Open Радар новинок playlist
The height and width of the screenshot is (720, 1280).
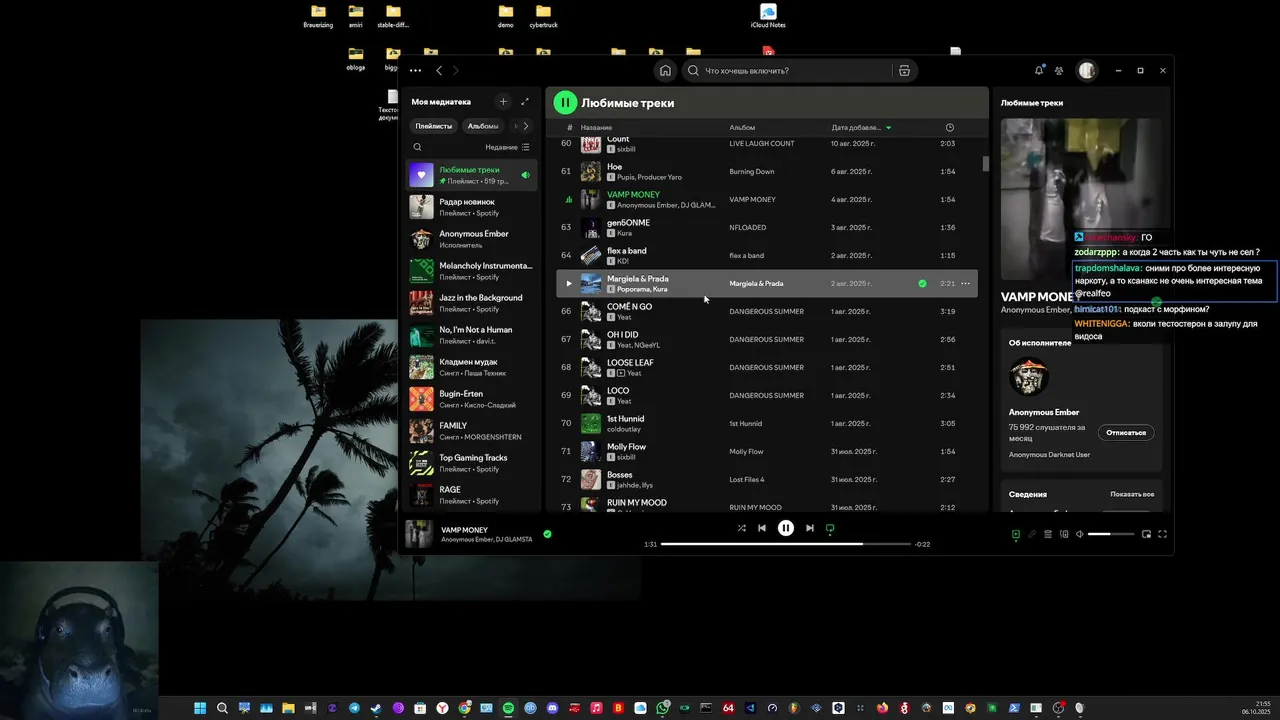click(472, 207)
